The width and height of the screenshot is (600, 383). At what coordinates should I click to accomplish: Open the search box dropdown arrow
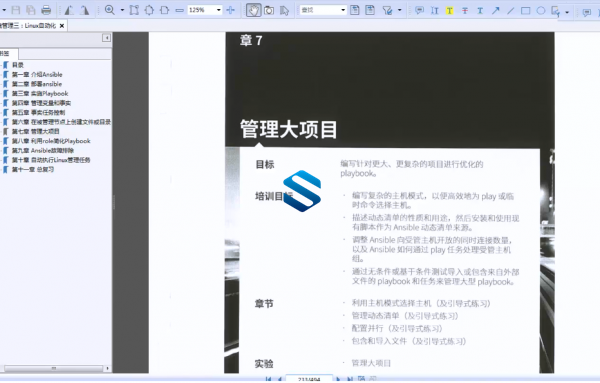(343, 10)
